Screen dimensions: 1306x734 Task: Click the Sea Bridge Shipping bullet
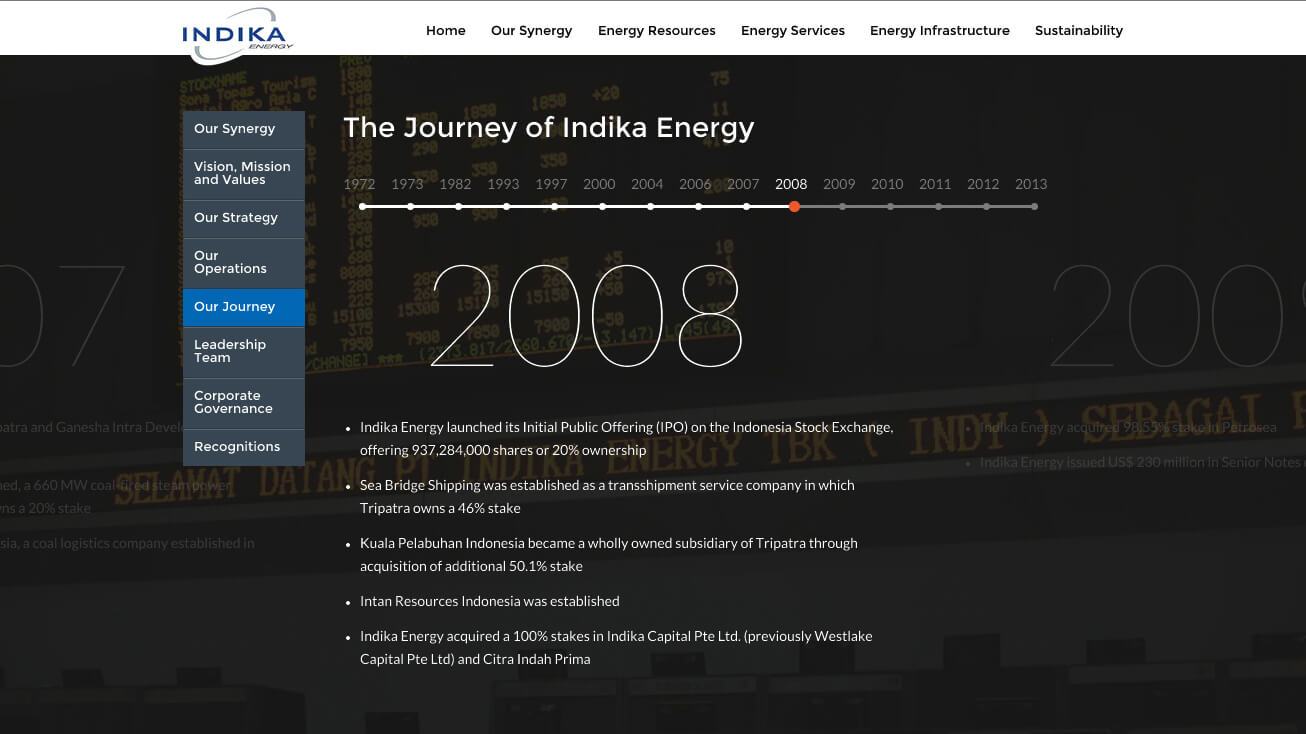point(607,496)
